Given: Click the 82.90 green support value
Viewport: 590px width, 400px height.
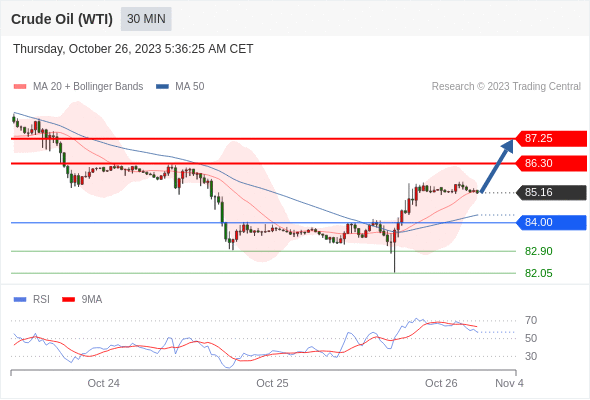Looking at the screenshot, I should pos(538,251).
